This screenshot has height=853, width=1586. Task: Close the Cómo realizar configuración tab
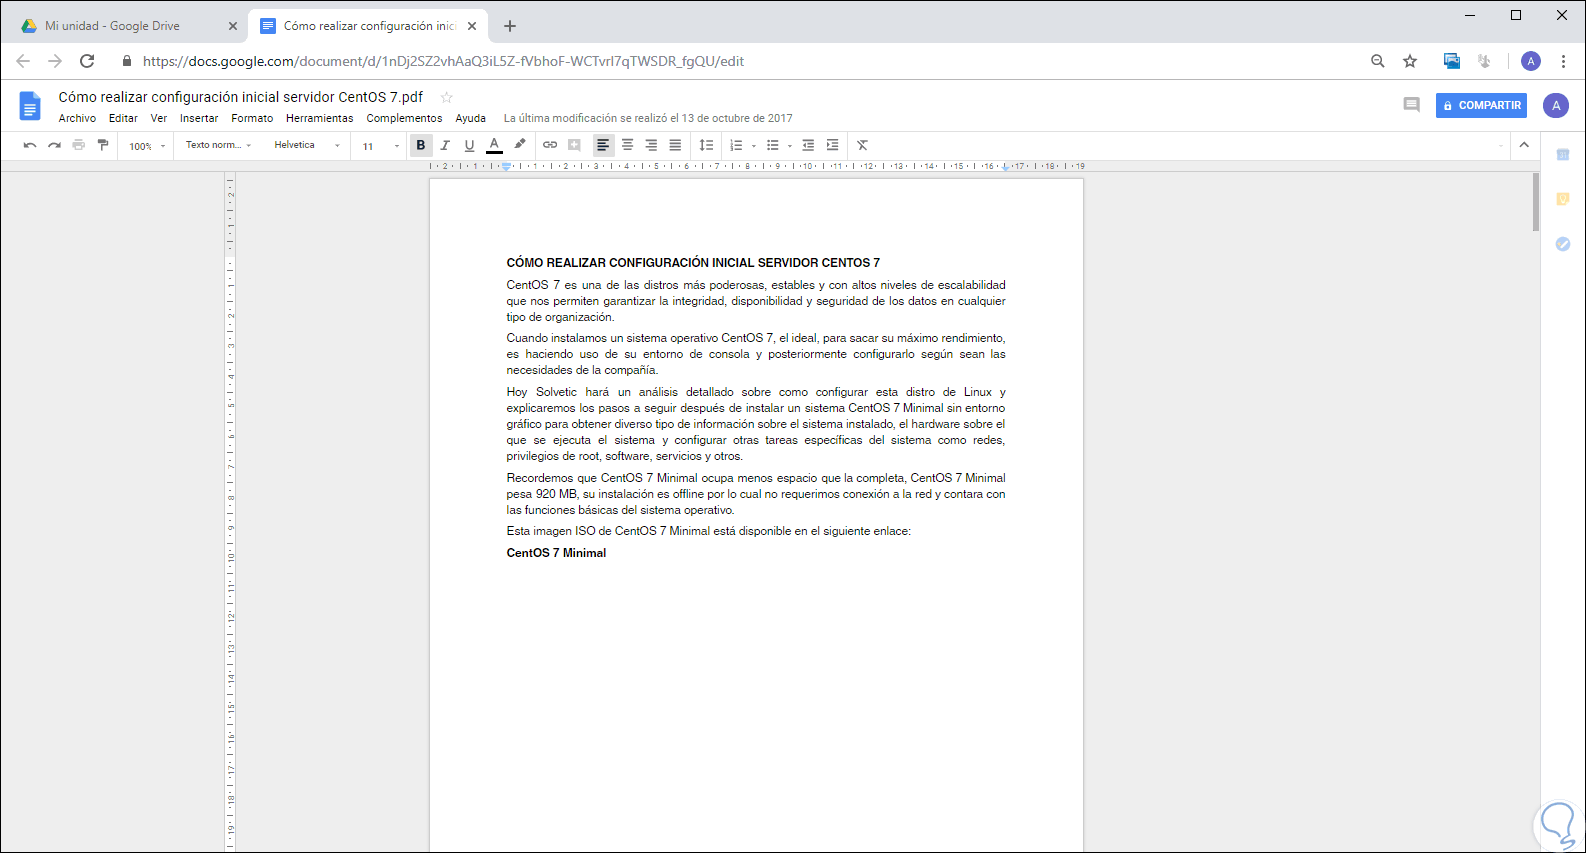(472, 26)
